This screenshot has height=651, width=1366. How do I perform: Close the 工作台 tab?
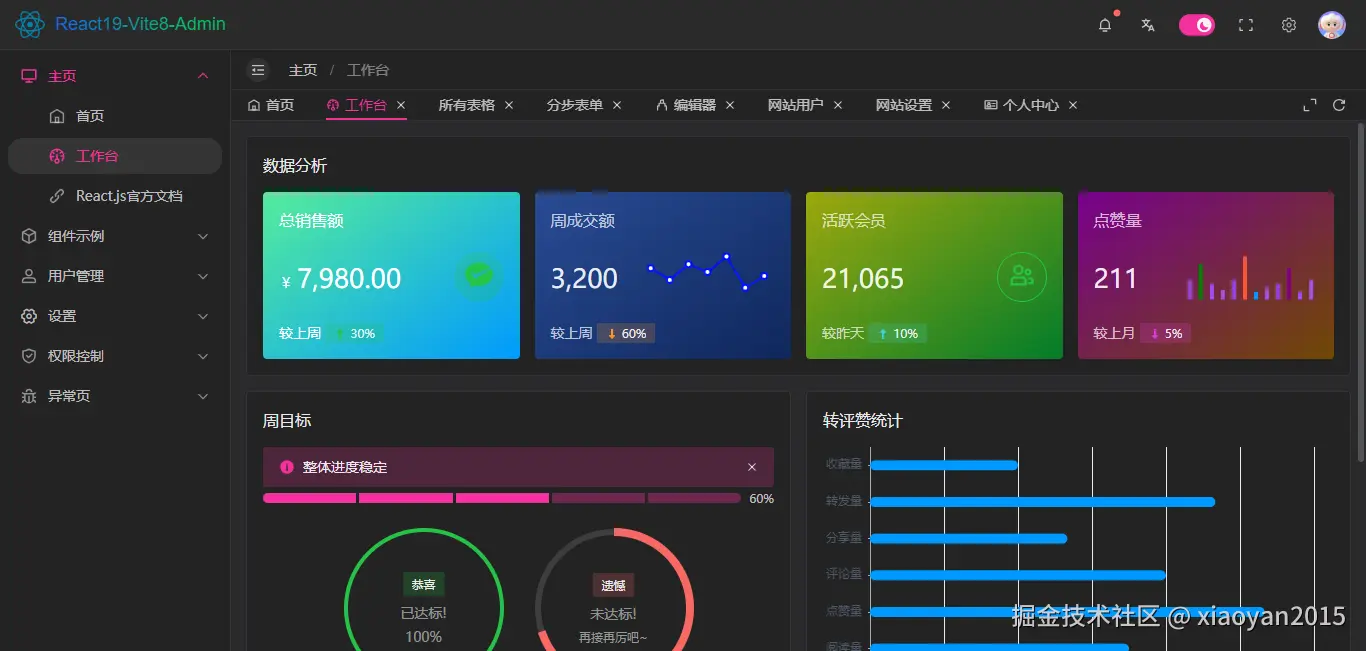[x=401, y=105]
